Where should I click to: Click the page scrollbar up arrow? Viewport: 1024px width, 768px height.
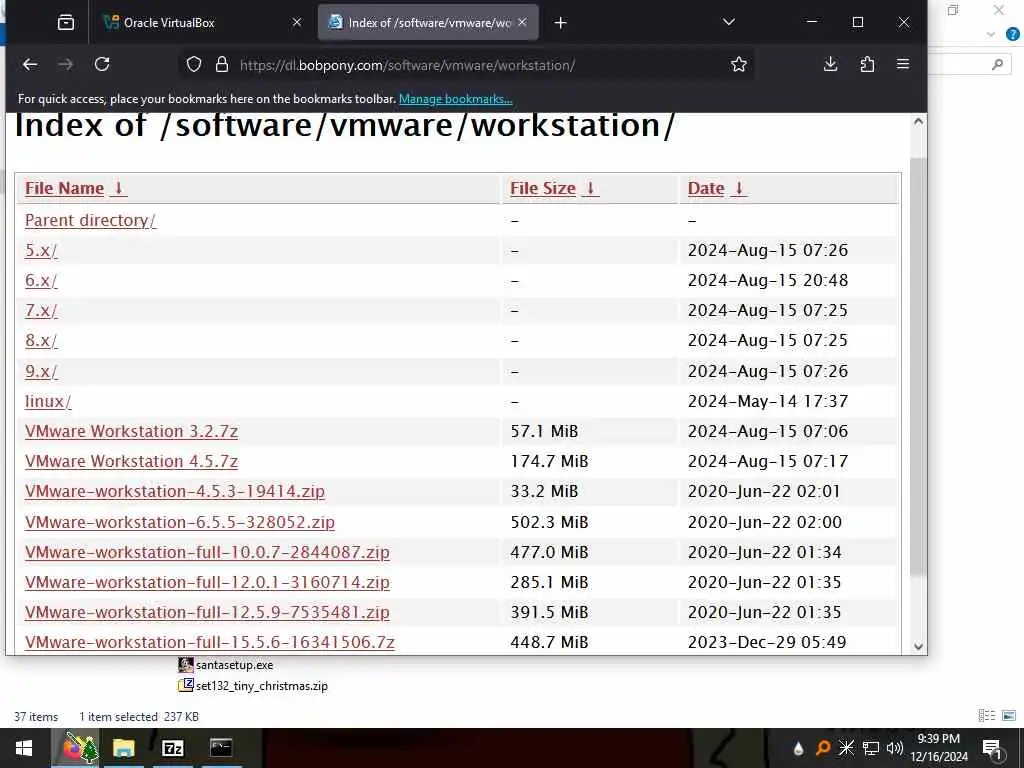click(918, 121)
